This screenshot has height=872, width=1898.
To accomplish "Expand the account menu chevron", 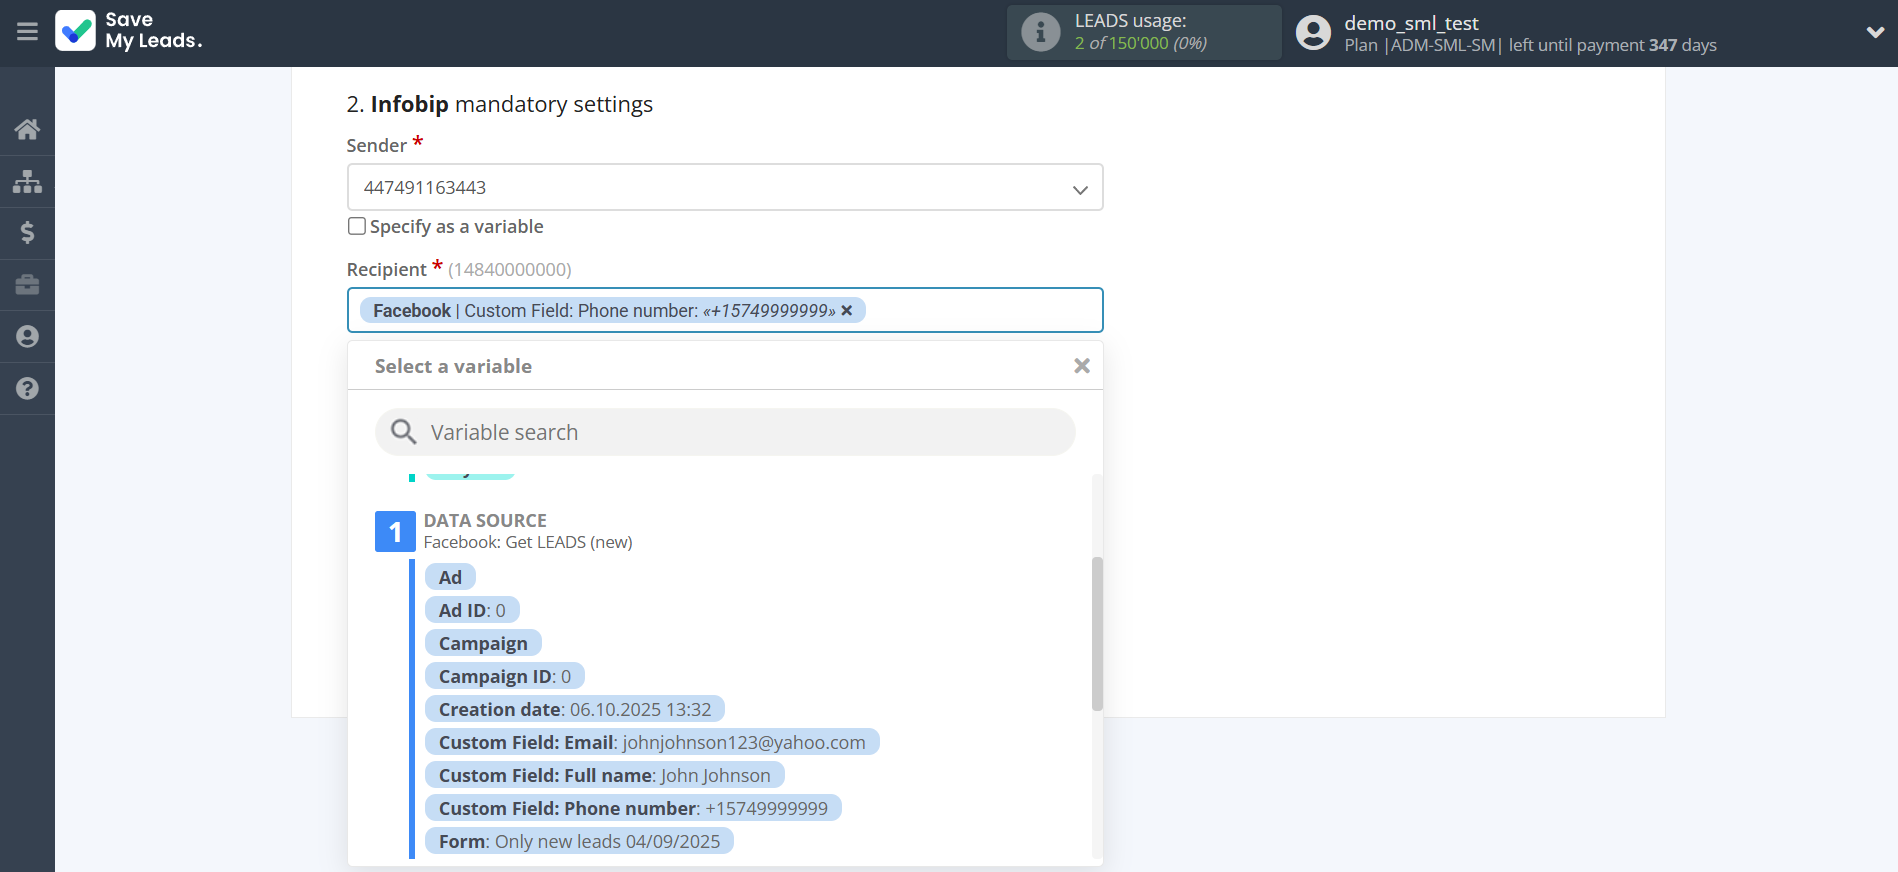I will 1875,32.
